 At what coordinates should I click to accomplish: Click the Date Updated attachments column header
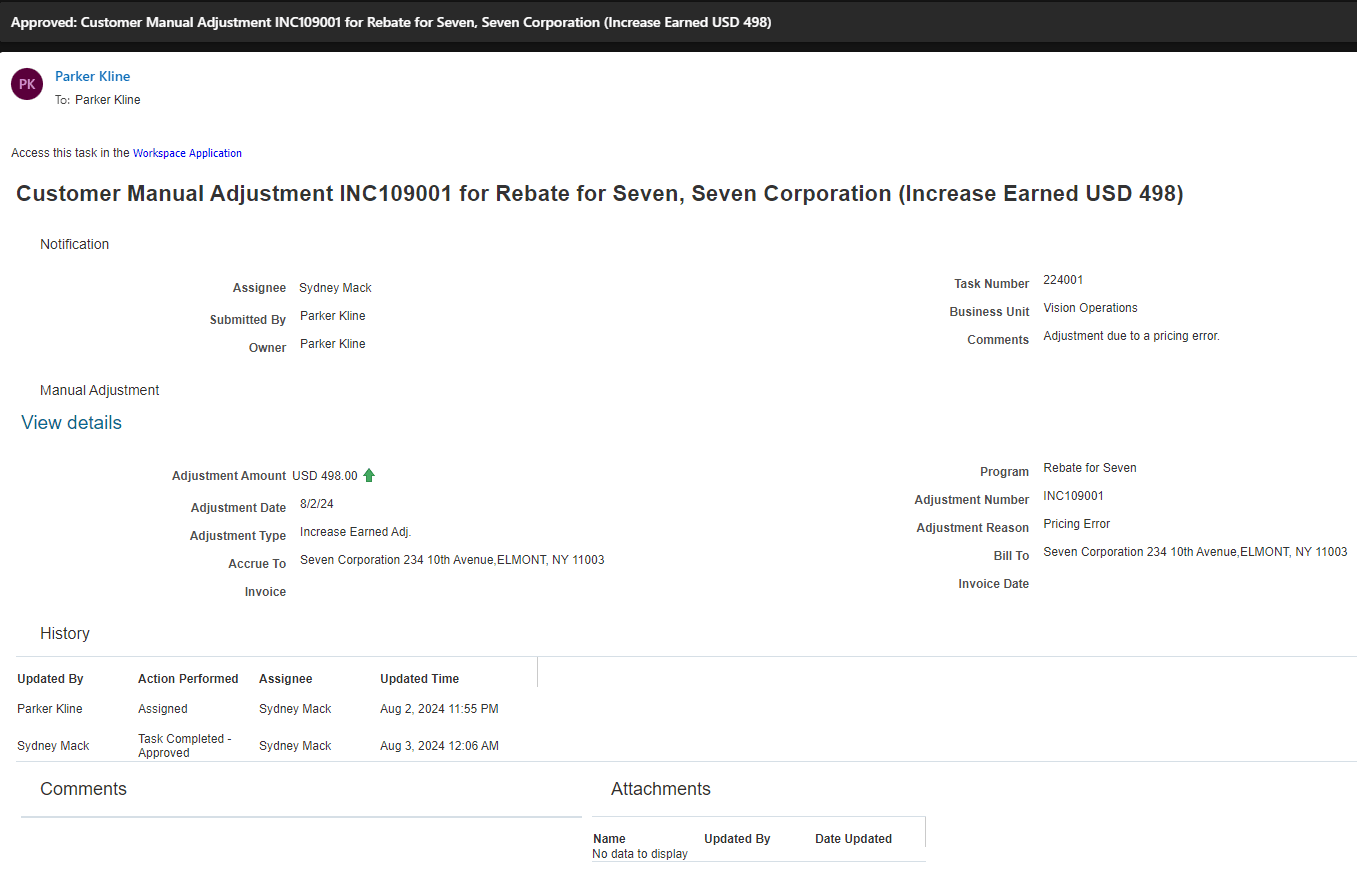pos(853,839)
